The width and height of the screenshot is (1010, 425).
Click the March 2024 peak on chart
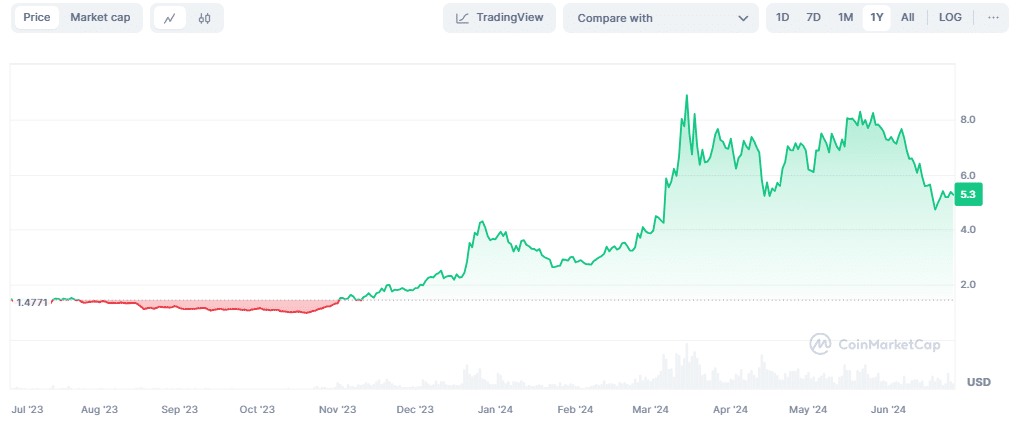[686, 97]
